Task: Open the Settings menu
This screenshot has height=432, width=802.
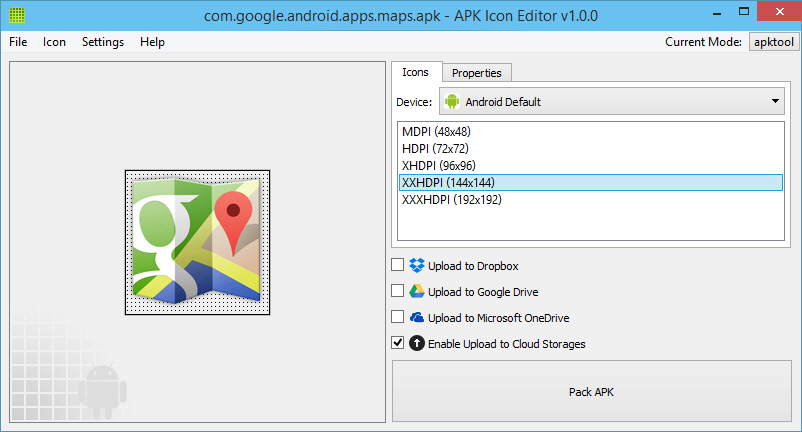Action: click(103, 42)
